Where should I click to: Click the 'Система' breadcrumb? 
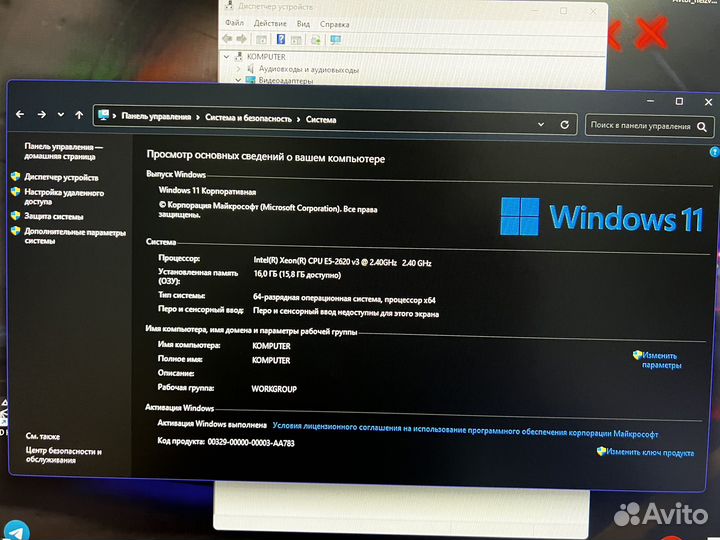pyautogui.click(x=321, y=120)
